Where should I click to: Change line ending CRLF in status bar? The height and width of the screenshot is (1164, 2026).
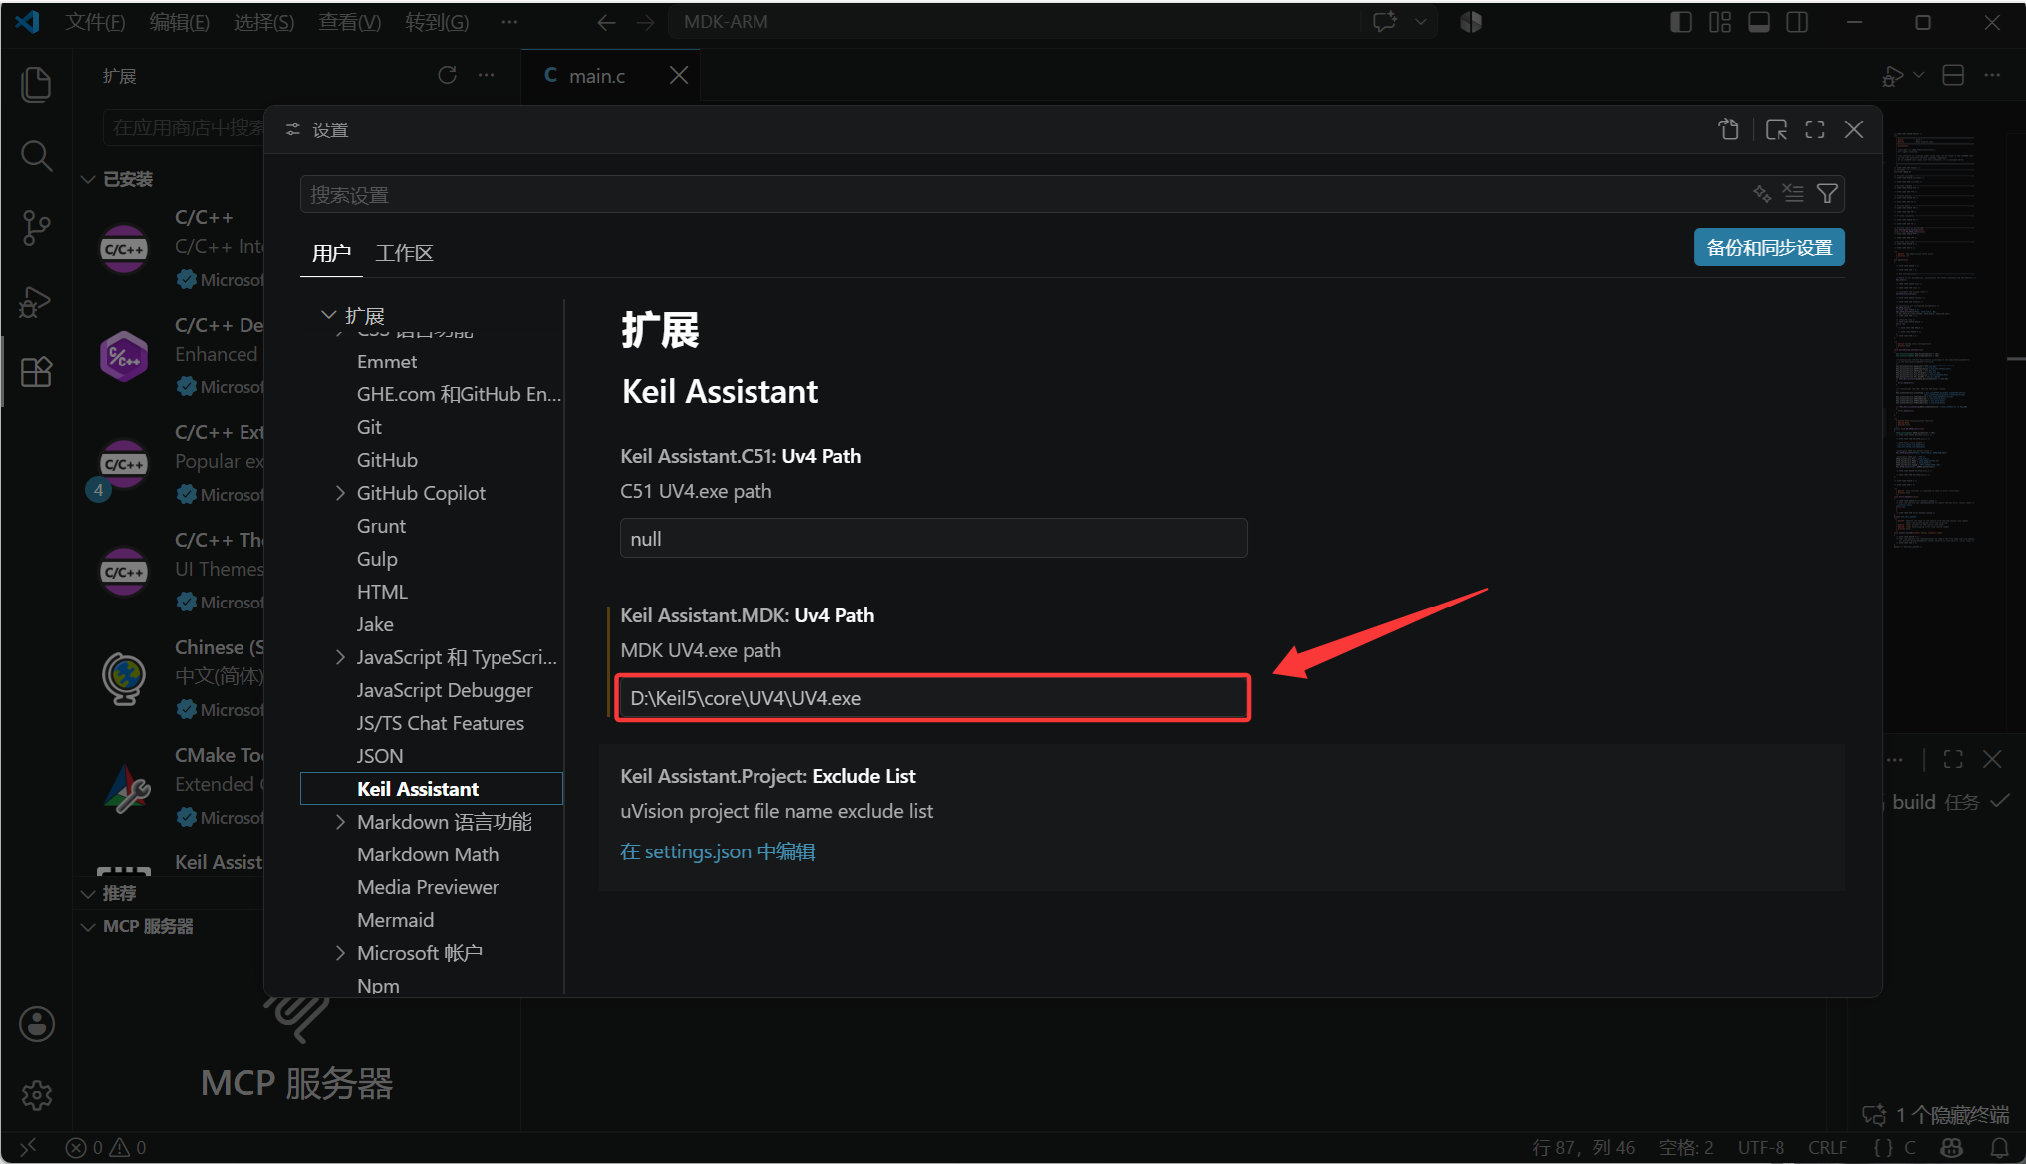click(x=1827, y=1147)
